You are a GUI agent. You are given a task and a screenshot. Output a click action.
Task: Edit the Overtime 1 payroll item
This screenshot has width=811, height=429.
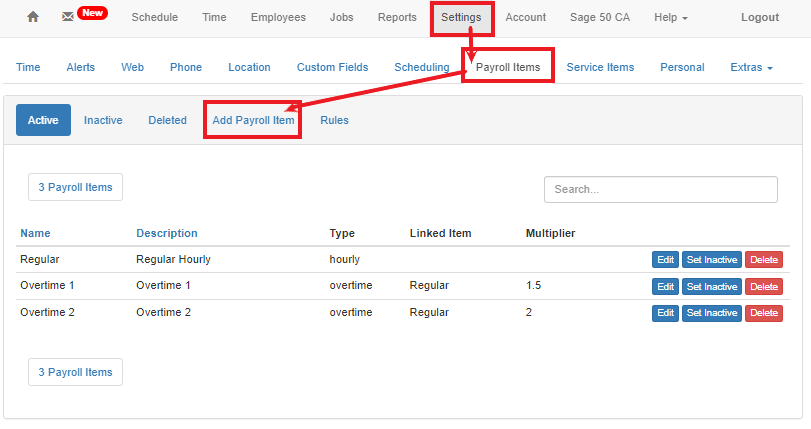(665, 287)
